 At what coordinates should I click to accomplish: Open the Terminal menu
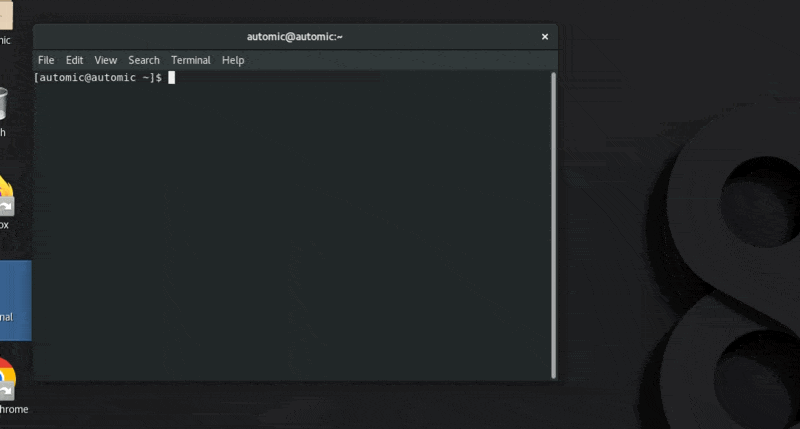(191, 60)
